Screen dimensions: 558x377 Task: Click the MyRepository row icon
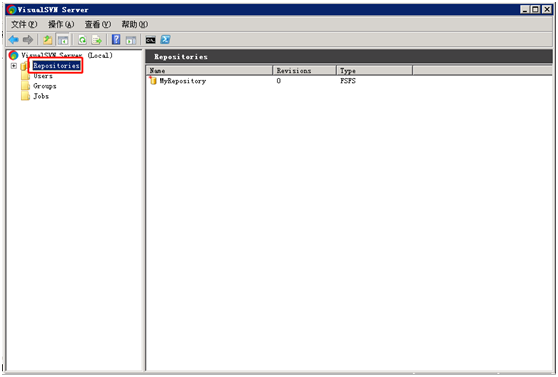click(153, 81)
